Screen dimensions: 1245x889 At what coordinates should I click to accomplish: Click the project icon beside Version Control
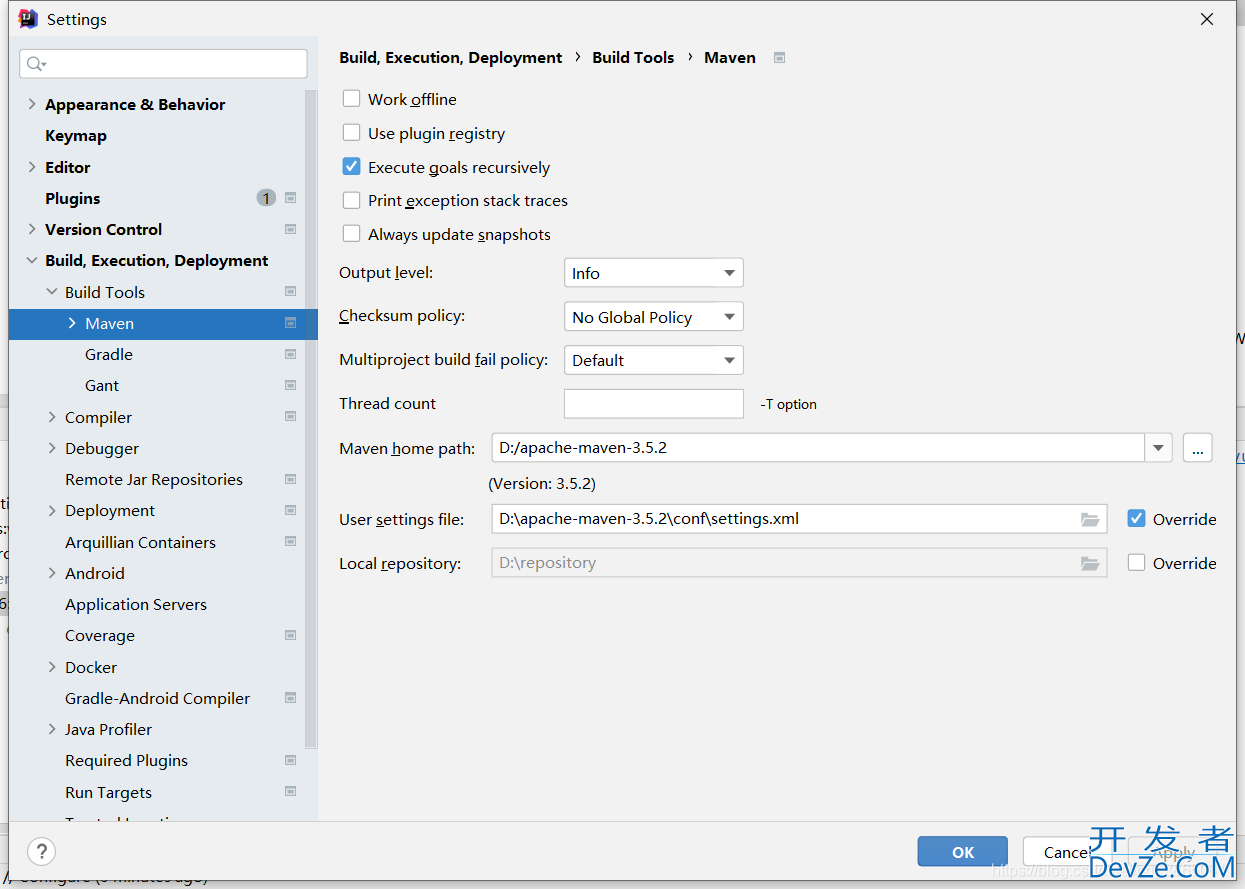click(290, 229)
